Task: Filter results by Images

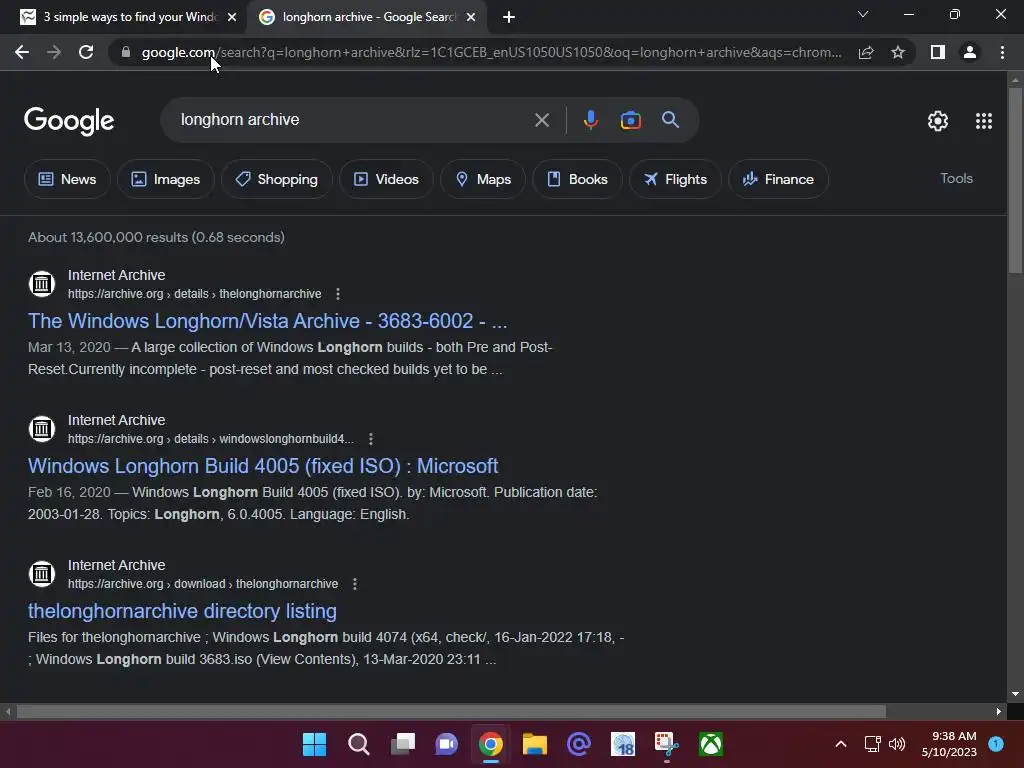Action: coord(166,179)
